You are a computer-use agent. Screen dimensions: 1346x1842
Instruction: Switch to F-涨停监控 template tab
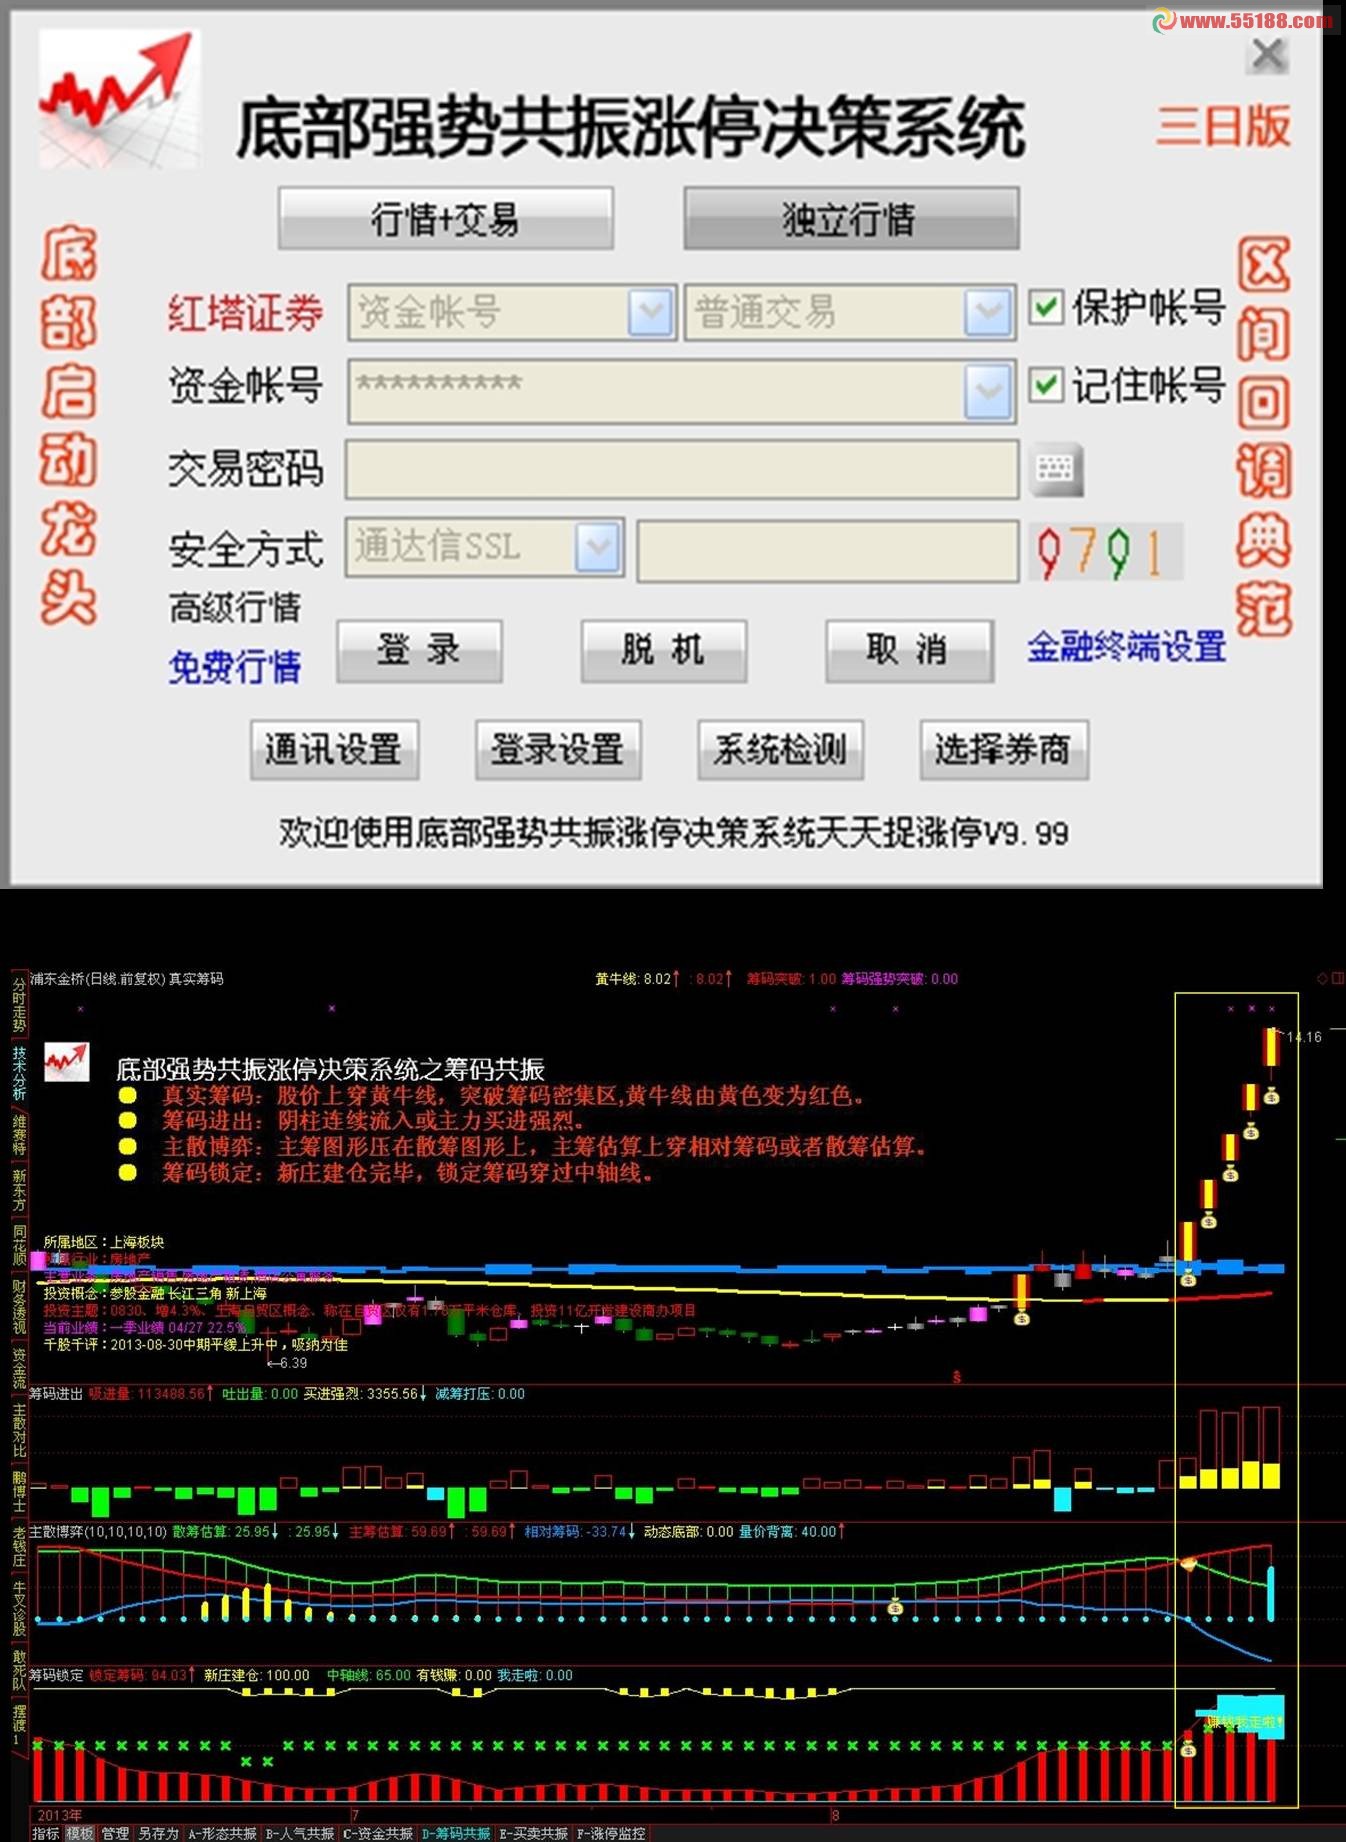click(x=611, y=1833)
